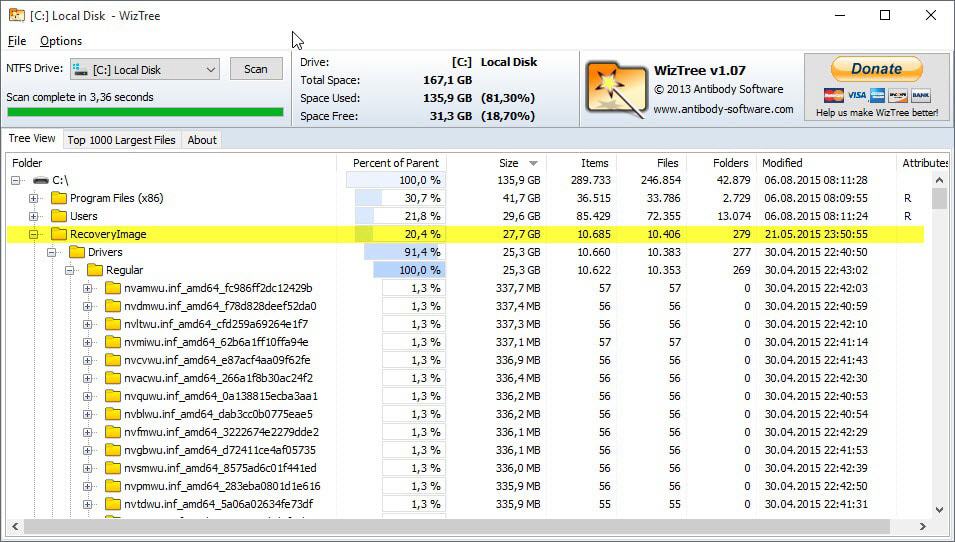Collapse the RecoveryImage tree node

pos(34,234)
